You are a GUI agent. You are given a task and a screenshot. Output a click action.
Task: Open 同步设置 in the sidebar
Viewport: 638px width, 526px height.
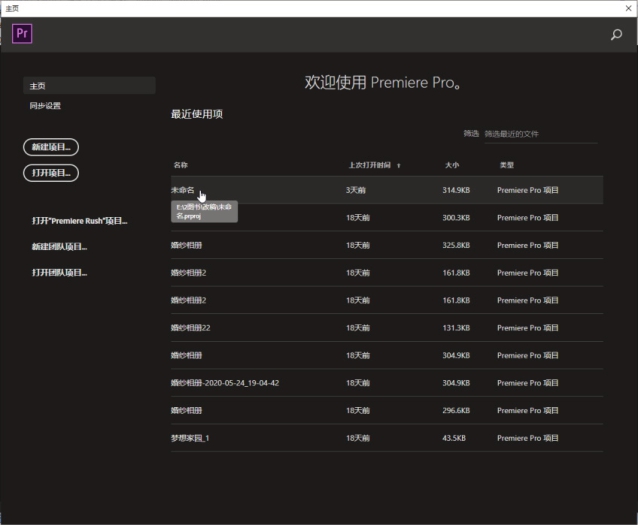[45, 106]
